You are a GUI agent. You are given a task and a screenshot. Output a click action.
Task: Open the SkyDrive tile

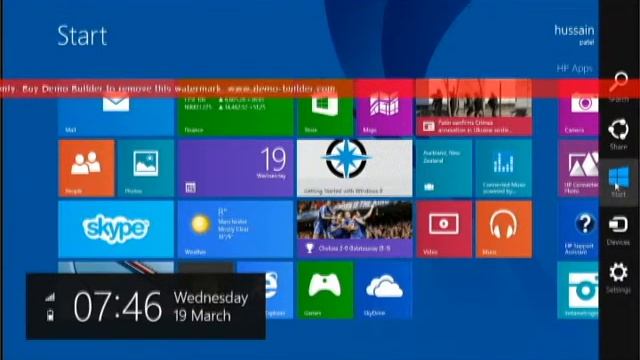(384, 290)
